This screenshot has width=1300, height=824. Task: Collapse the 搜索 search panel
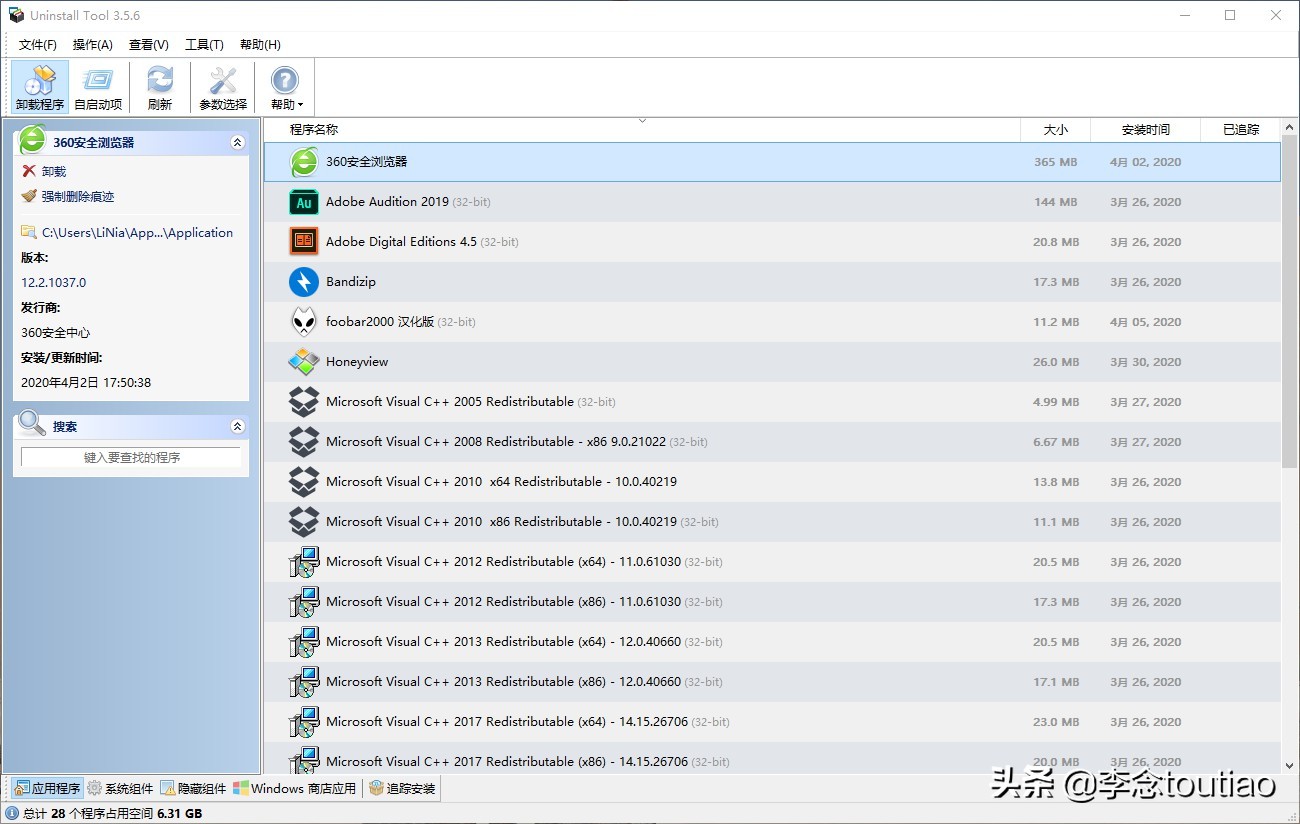coord(237,425)
